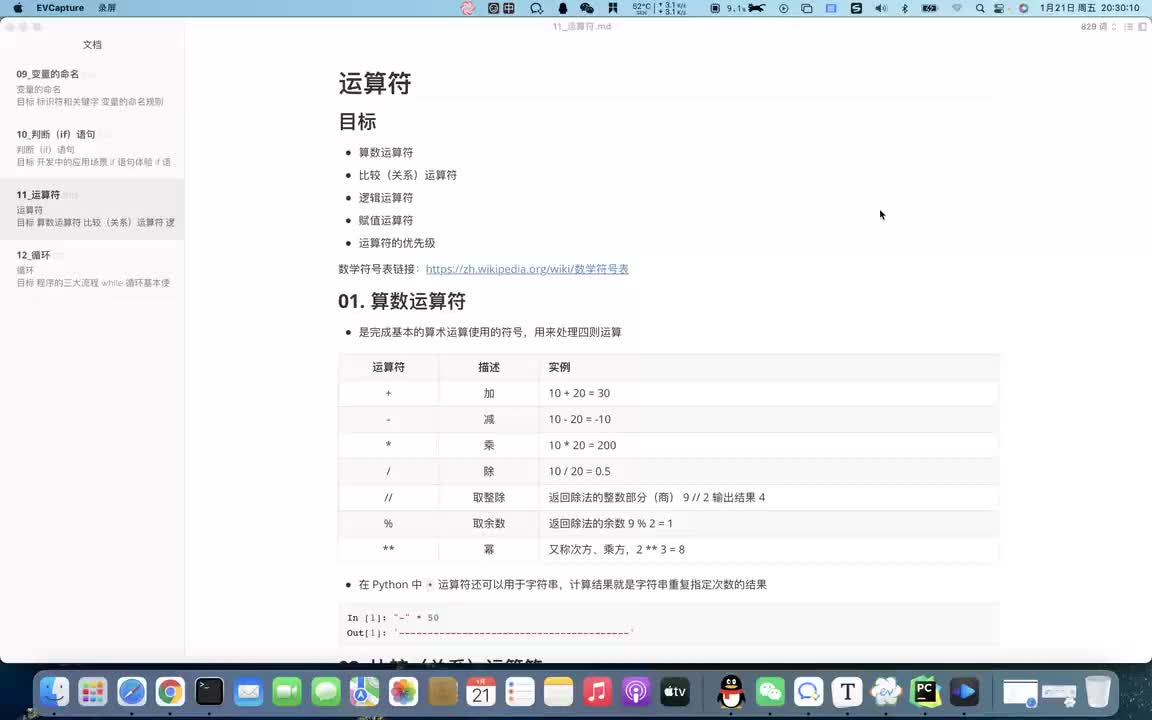Click the volume icon in menu bar
This screenshot has width=1152, height=720.
click(881, 8)
